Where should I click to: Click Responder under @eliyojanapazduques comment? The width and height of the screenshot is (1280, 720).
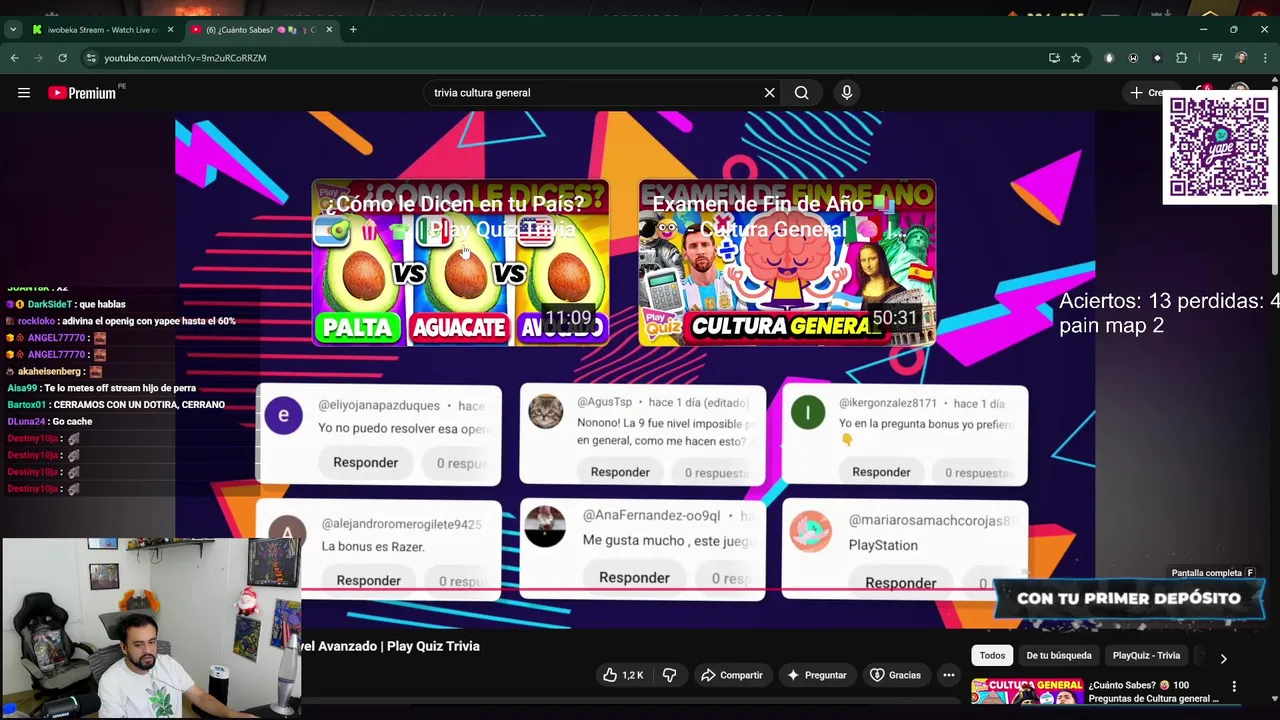365,463
